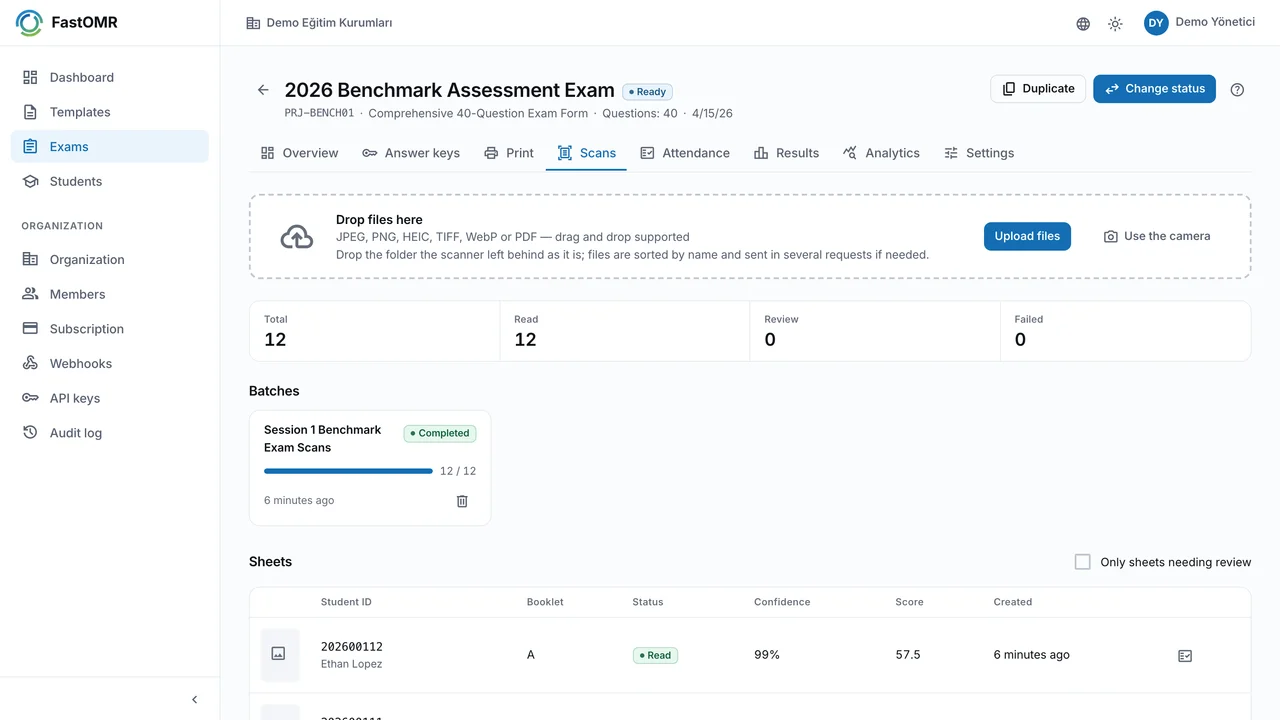
Task: Open Students in the sidebar
Action: coord(110,181)
